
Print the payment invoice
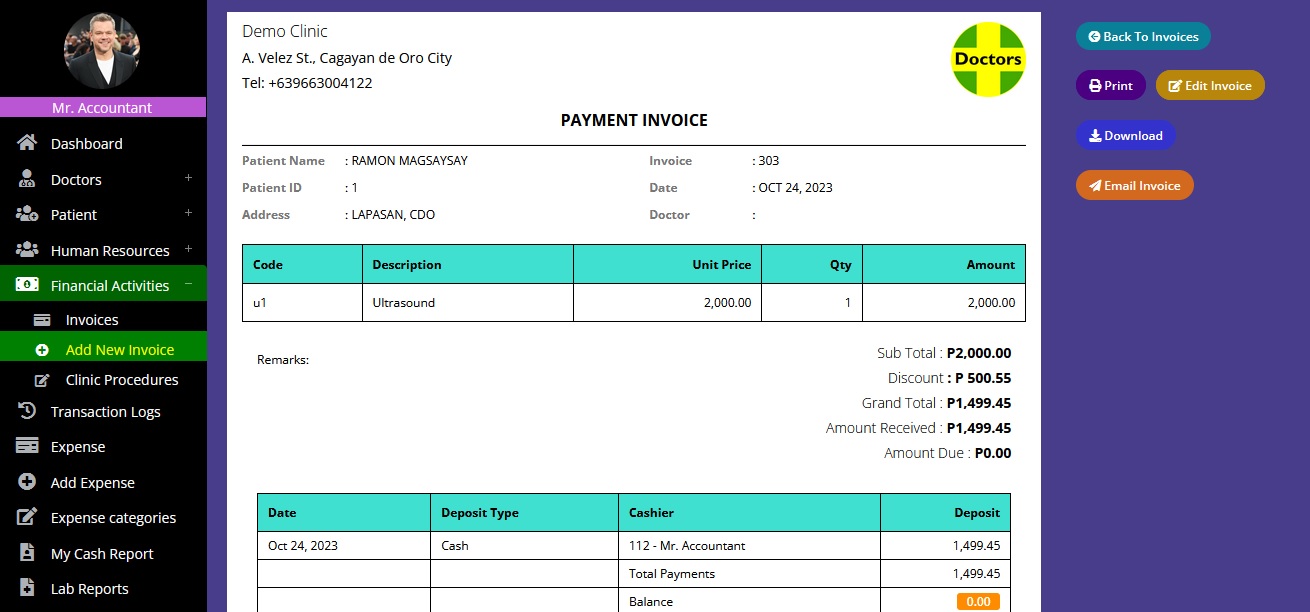[x=1110, y=85]
